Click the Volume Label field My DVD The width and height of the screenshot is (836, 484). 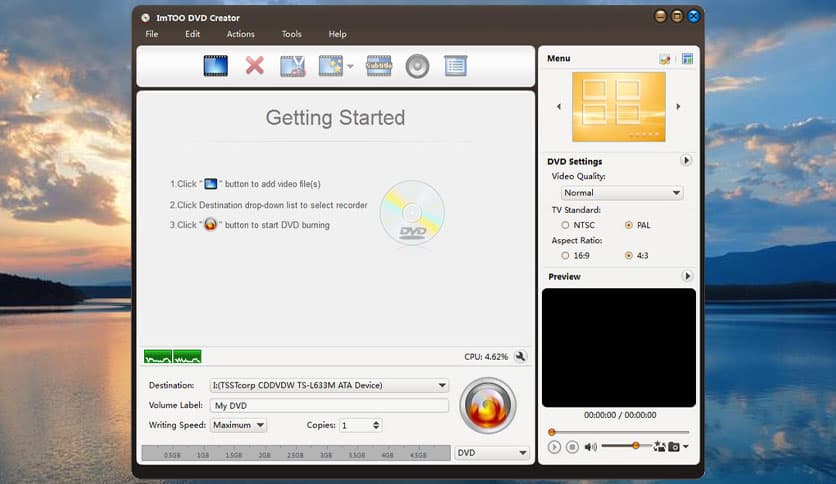(329, 406)
